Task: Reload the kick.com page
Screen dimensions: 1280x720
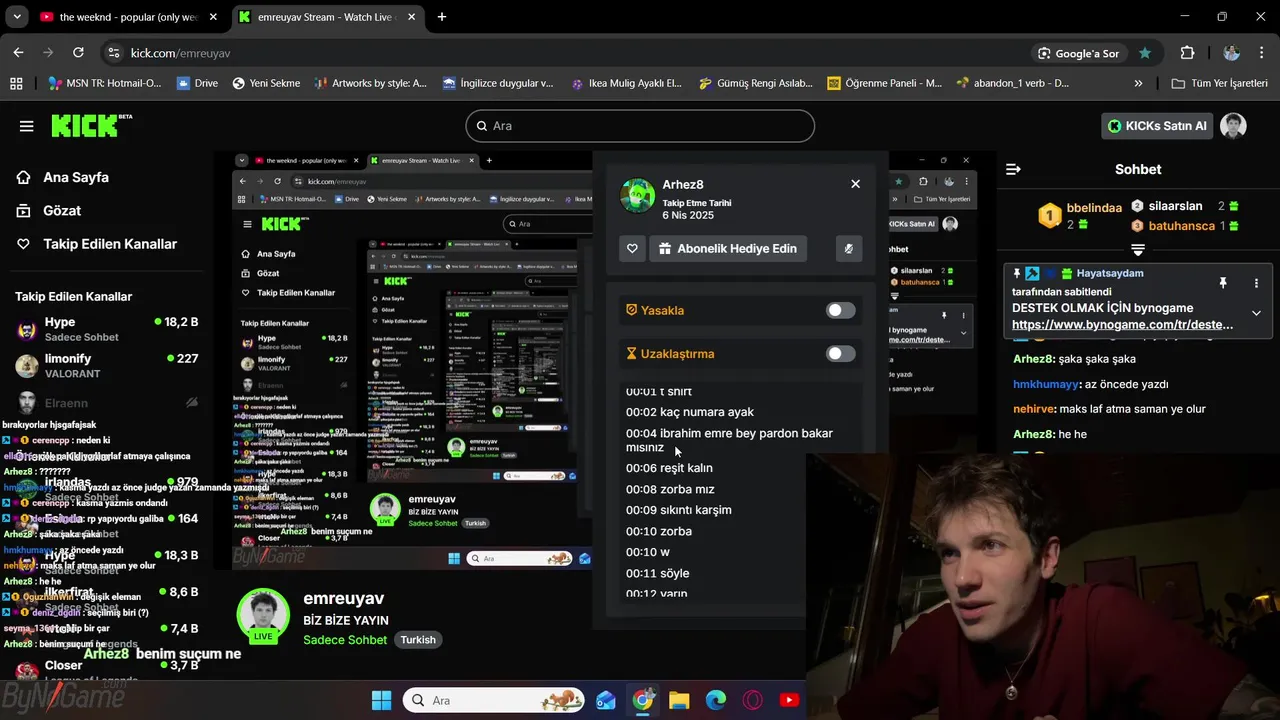Action: pyautogui.click(x=78, y=53)
